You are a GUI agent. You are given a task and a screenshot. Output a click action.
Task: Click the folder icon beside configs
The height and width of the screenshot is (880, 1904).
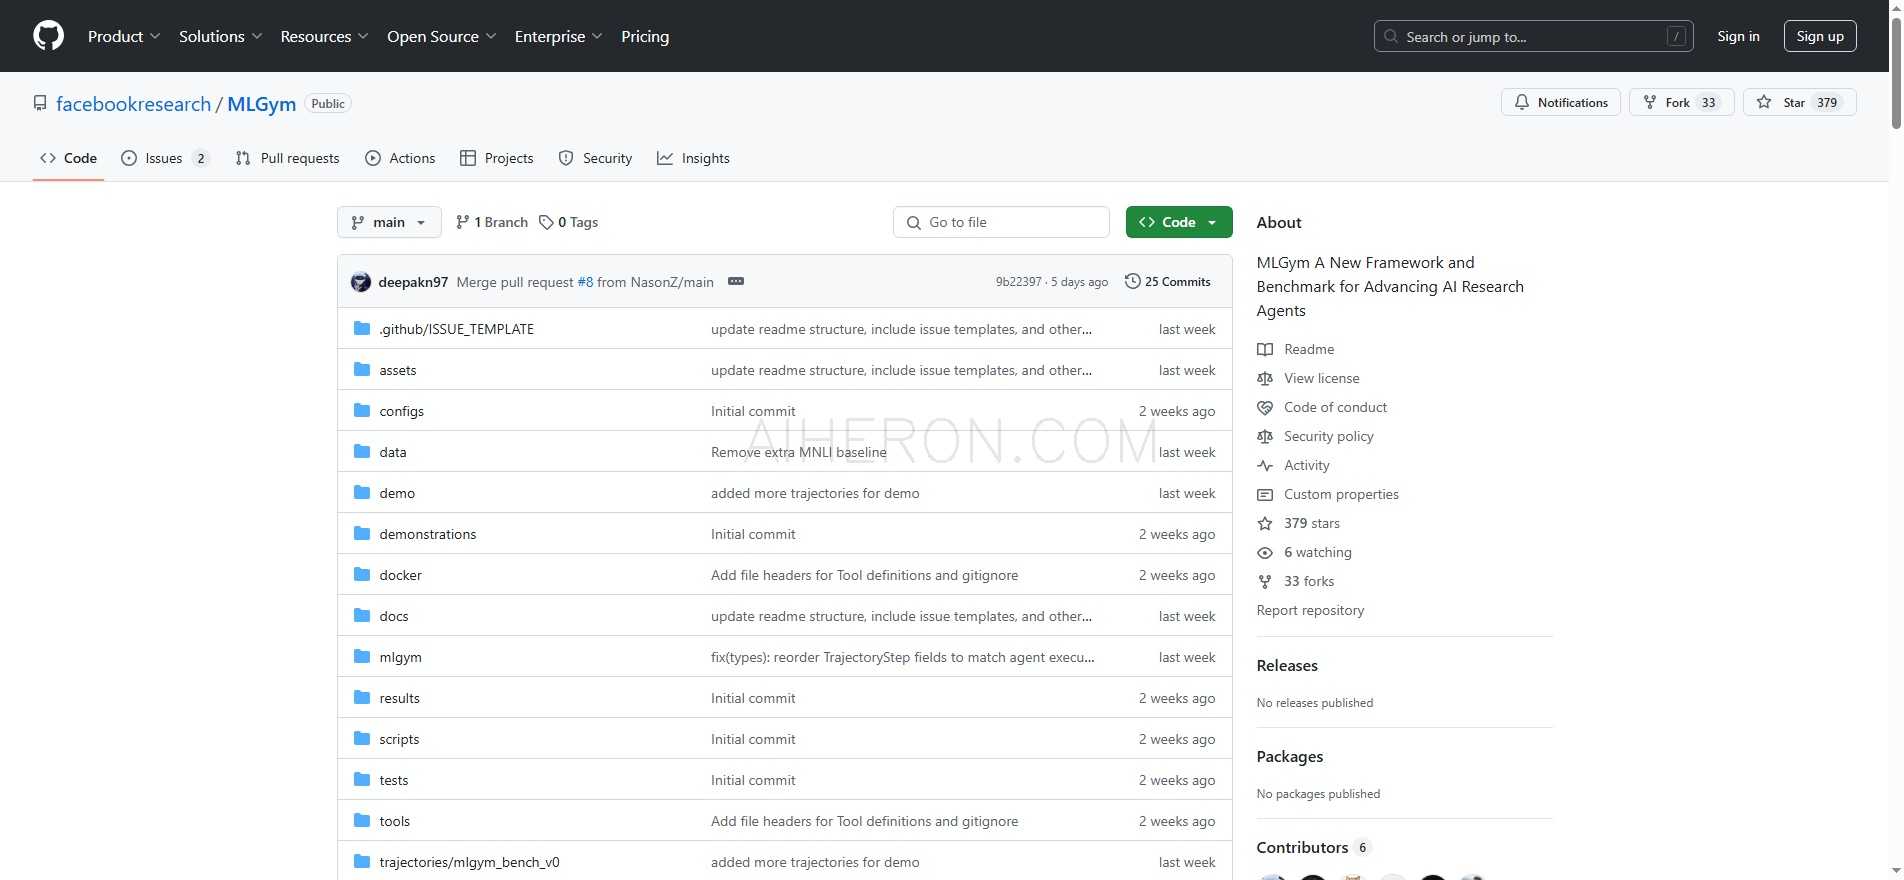coord(362,411)
